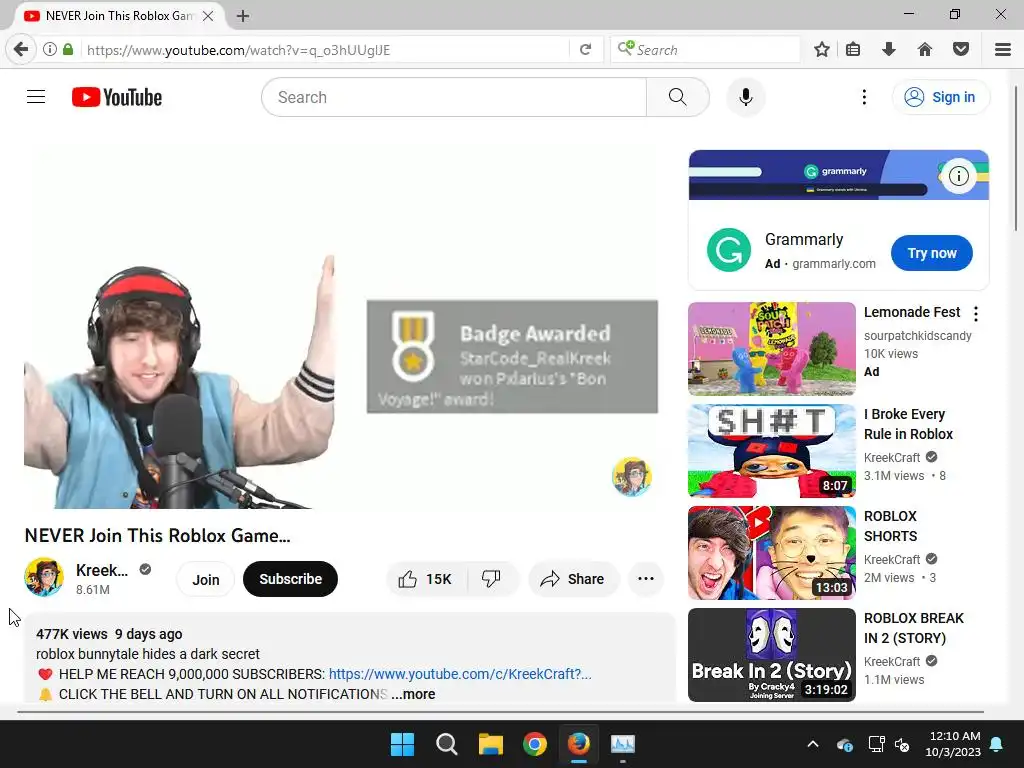The width and height of the screenshot is (1024, 768).
Task: Open the Windows Start menu
Action: (x=402, y=744)
